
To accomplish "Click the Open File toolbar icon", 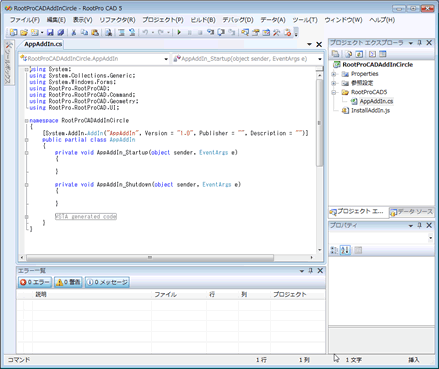I will [x=24, y=32].
